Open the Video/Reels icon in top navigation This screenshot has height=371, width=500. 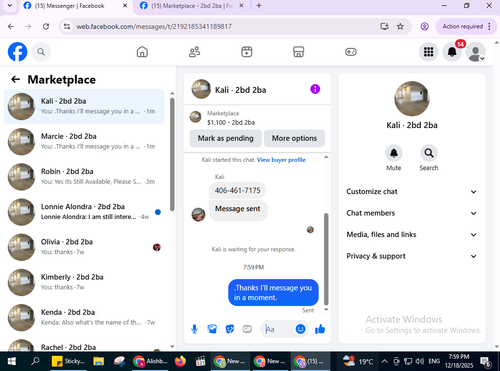pos(247,52)
